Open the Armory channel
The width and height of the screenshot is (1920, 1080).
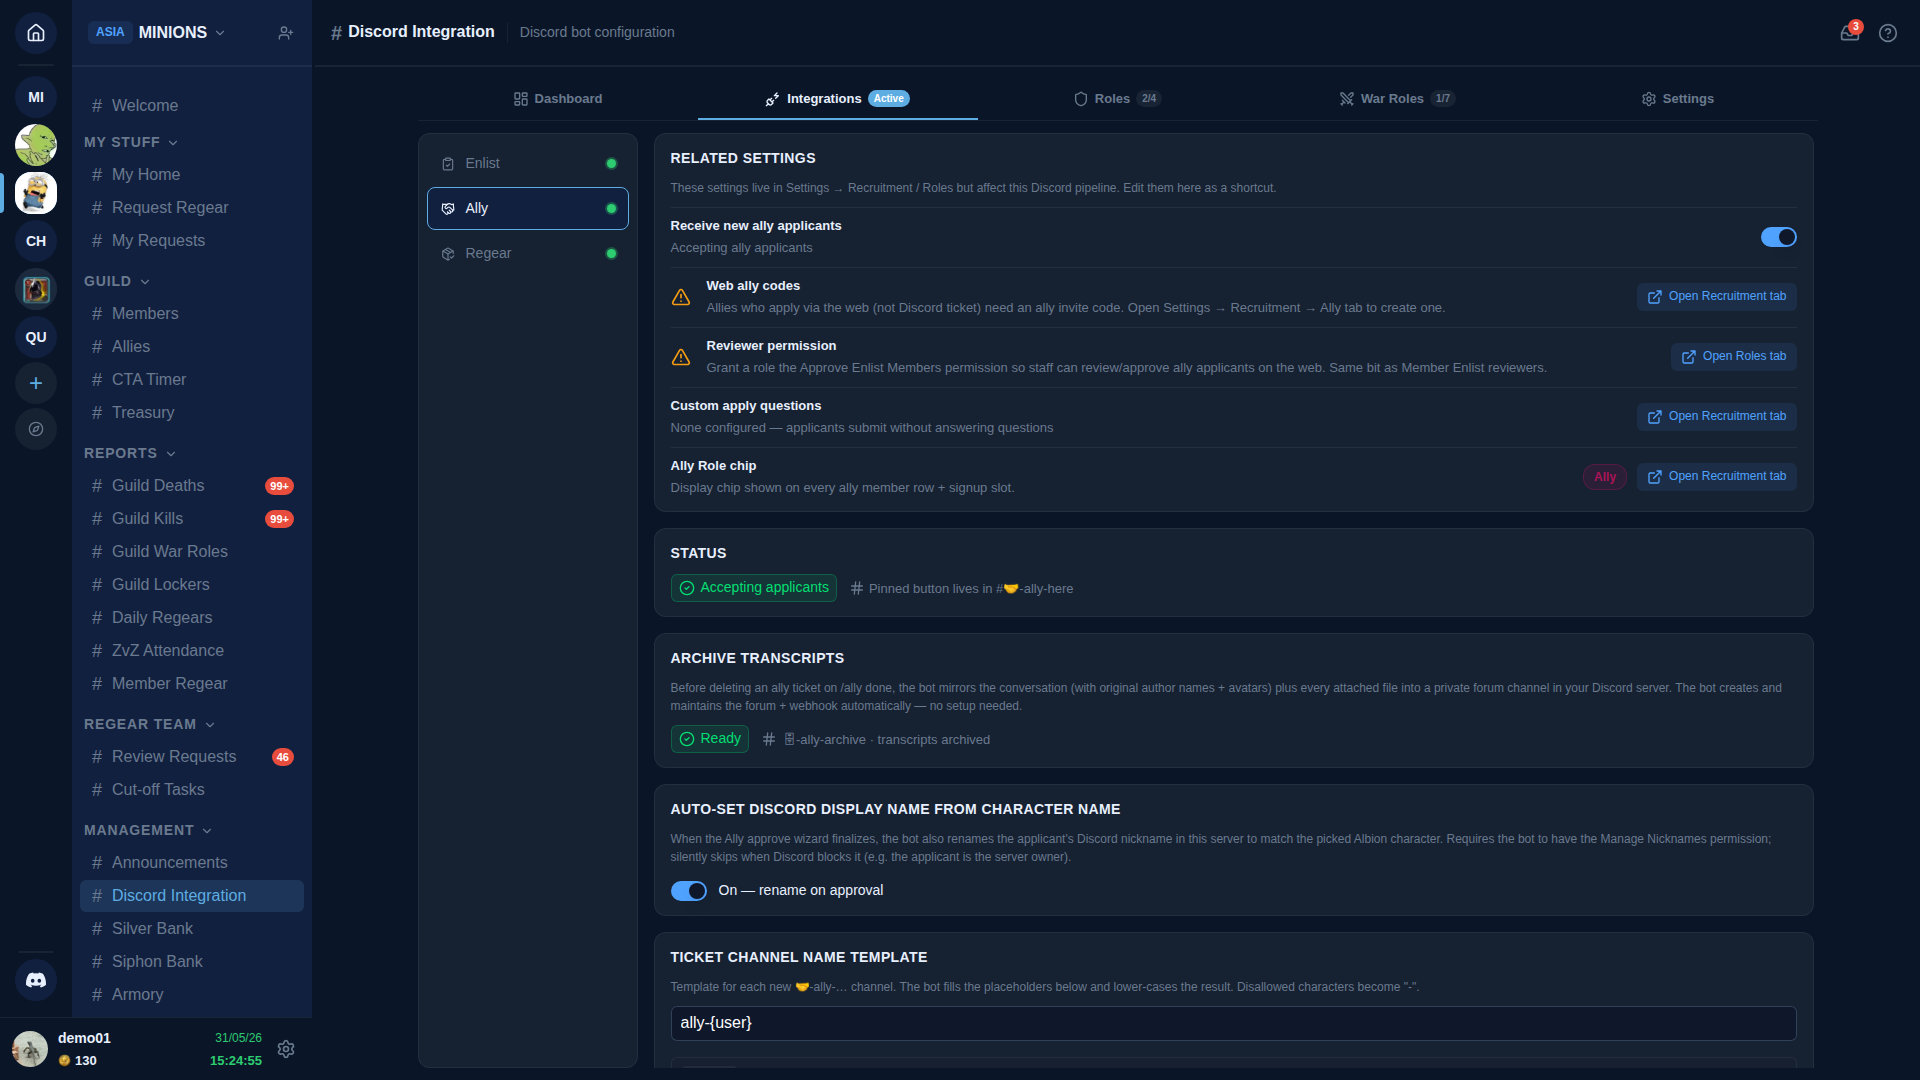192,995
